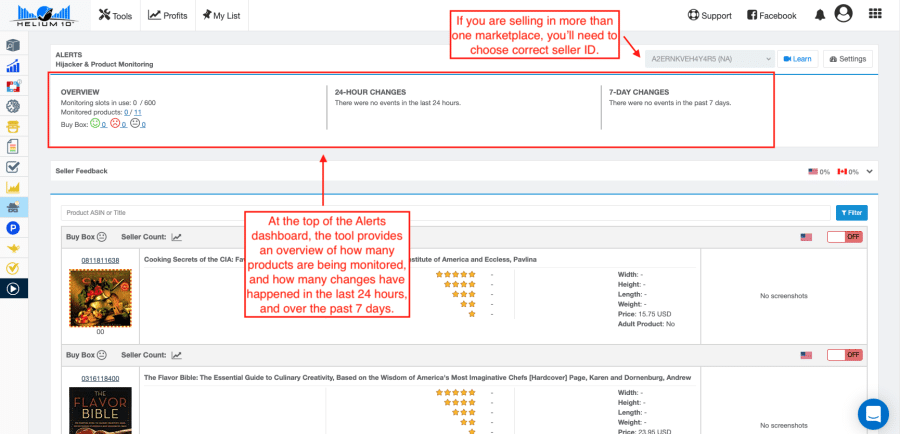The width and height of the screenshot is (900, 434).
Task: Click the US flag on Cooking Secrets row
Action: (806, 237)
